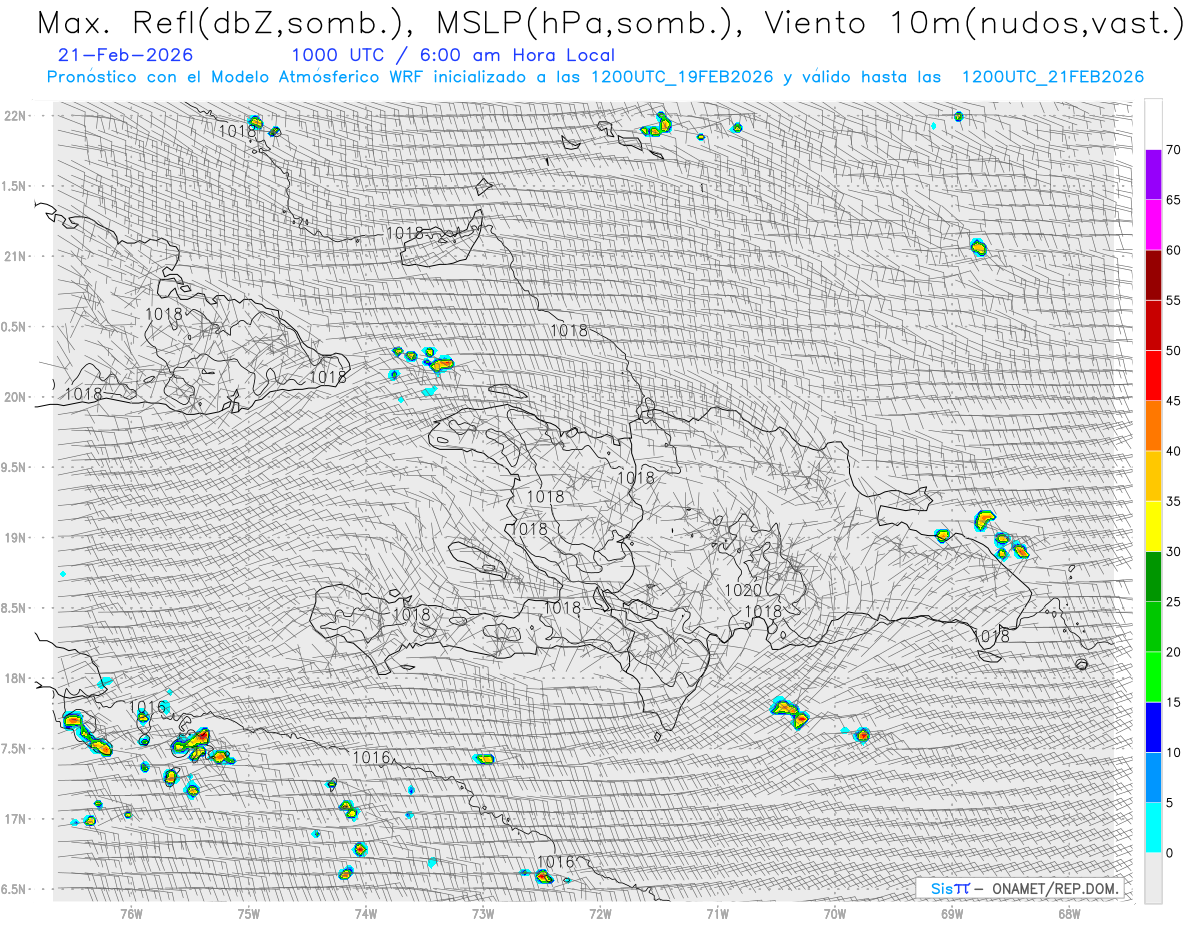Pick the orange 40–45 dBZ colorbar segment

(x=1153, y=426)
